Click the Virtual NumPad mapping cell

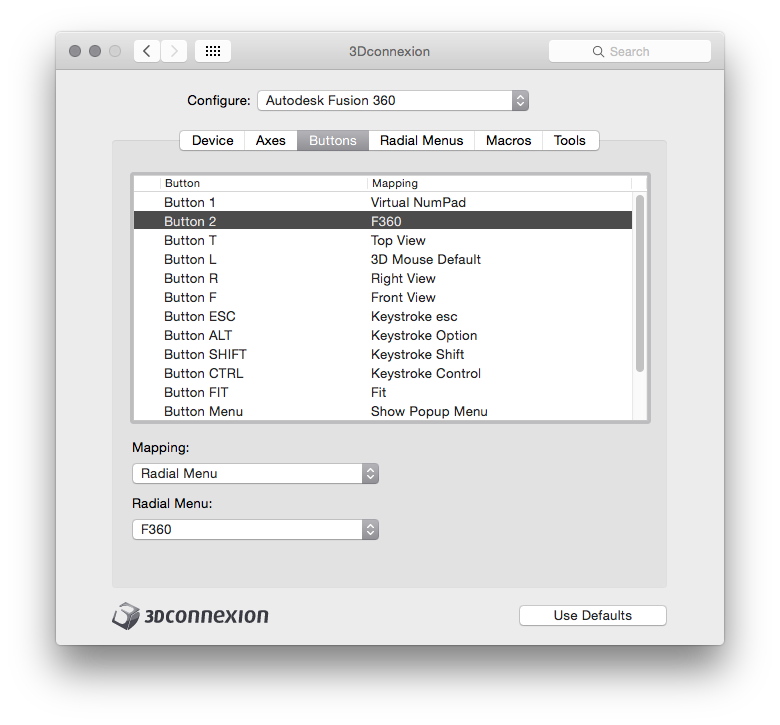[x=418, y=203]
